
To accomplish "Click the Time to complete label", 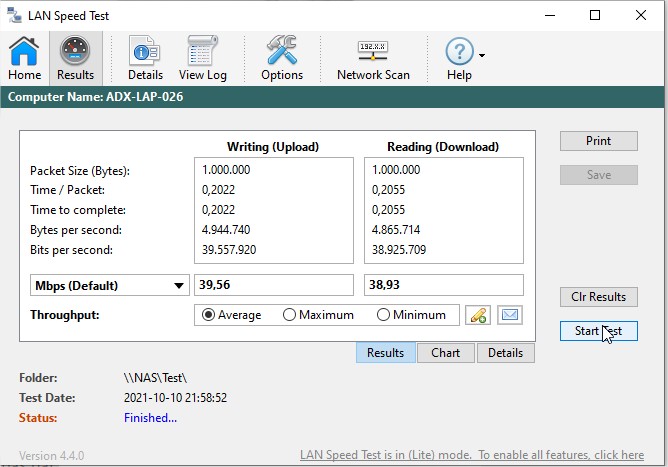I will pyautogui.click(x=78, y=210).
